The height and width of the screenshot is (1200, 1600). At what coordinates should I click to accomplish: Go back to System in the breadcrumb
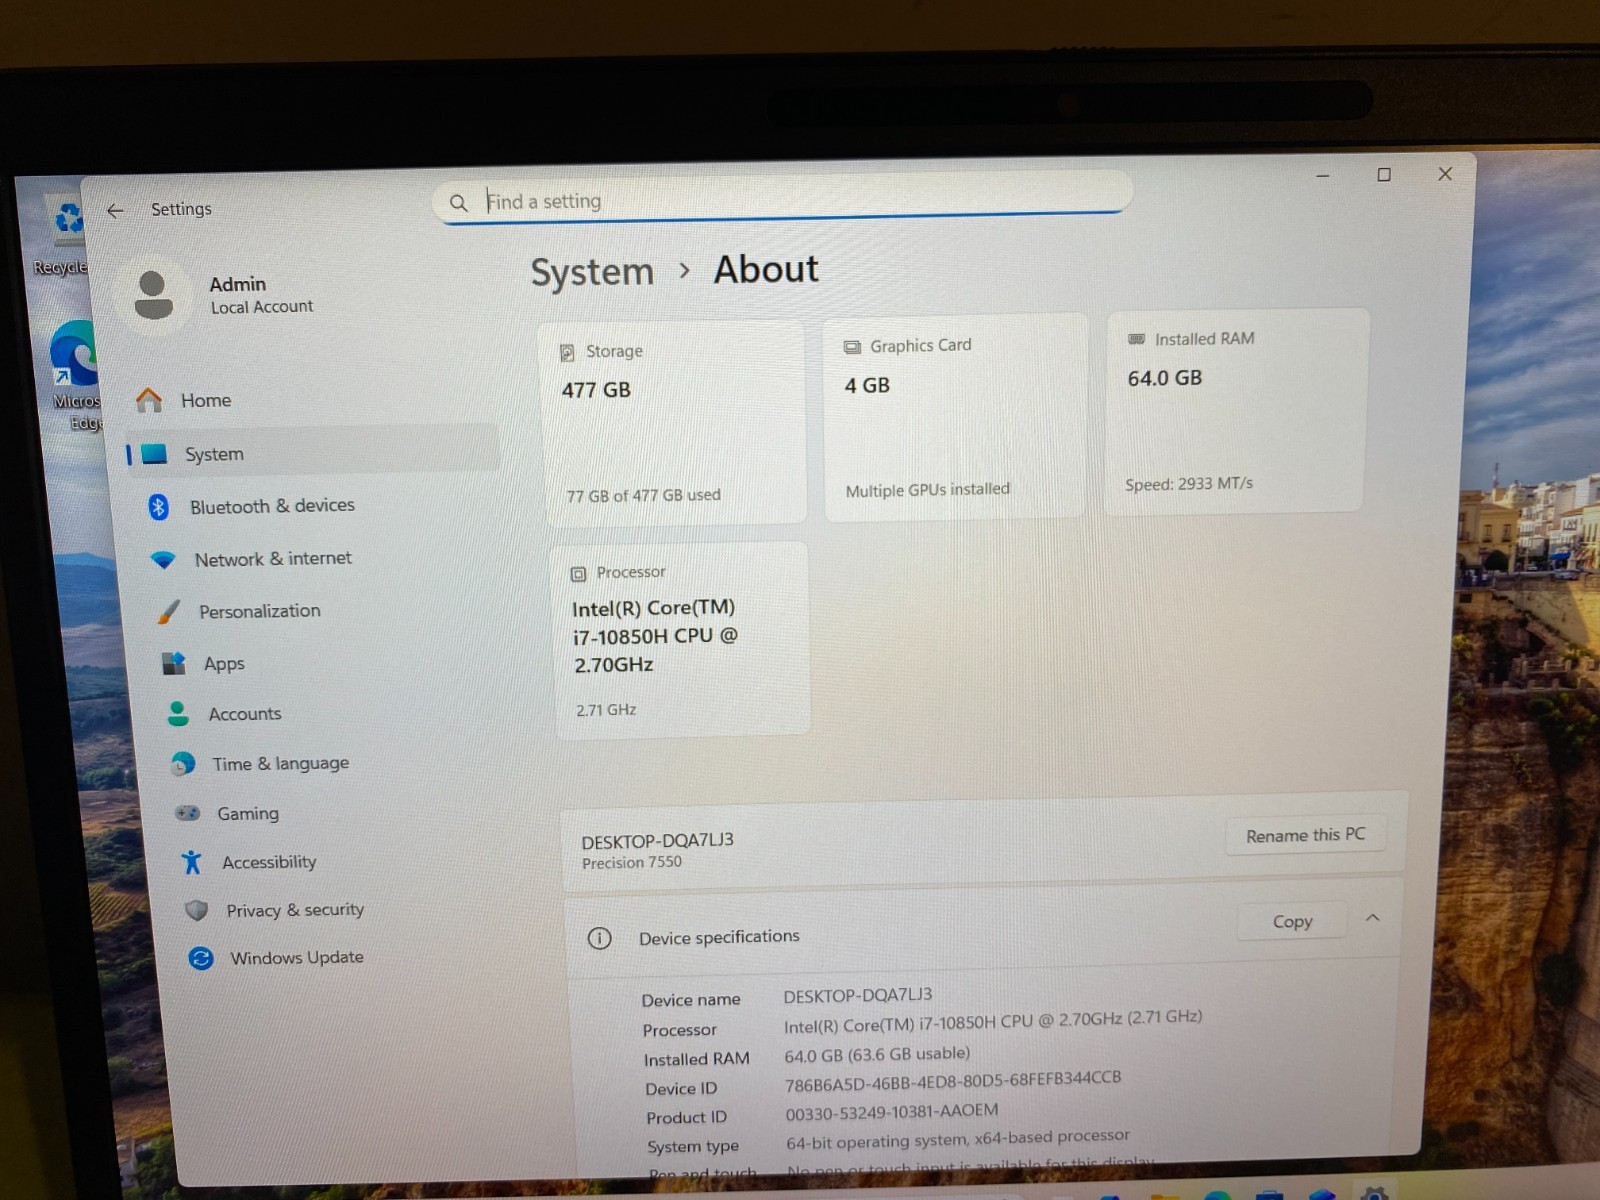(592, 272)
